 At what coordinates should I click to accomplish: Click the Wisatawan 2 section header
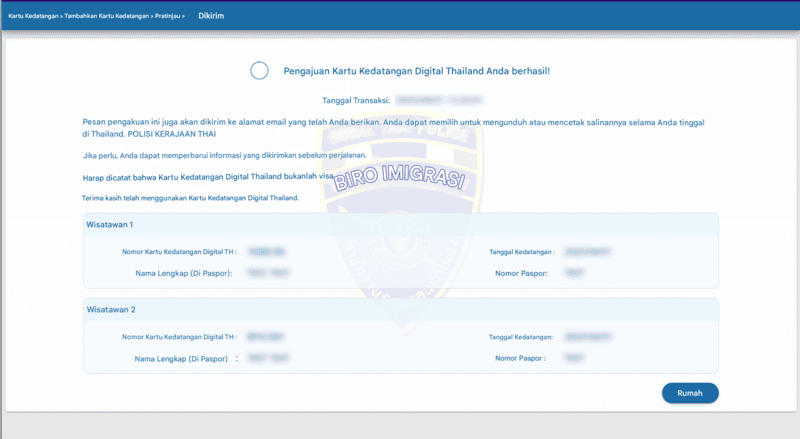pyautogui.click(x=110, y=310)
